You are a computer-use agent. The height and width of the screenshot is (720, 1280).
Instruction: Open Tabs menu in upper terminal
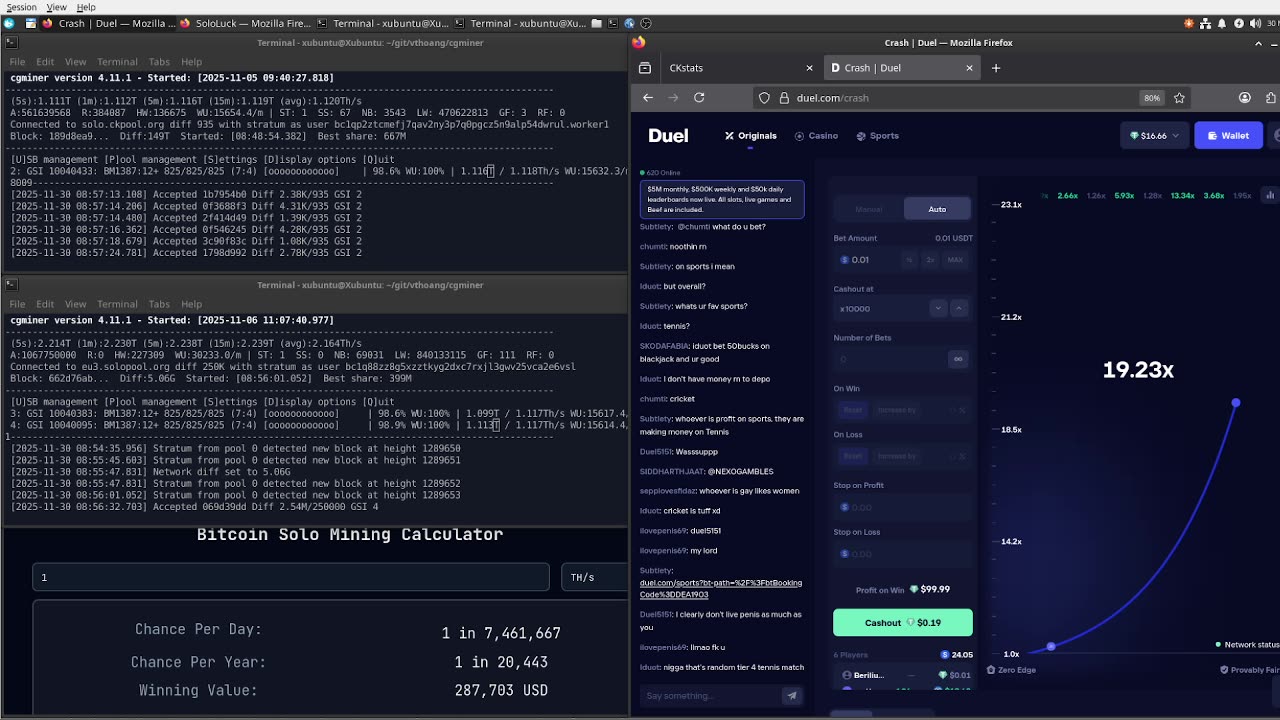pos(159,62)
